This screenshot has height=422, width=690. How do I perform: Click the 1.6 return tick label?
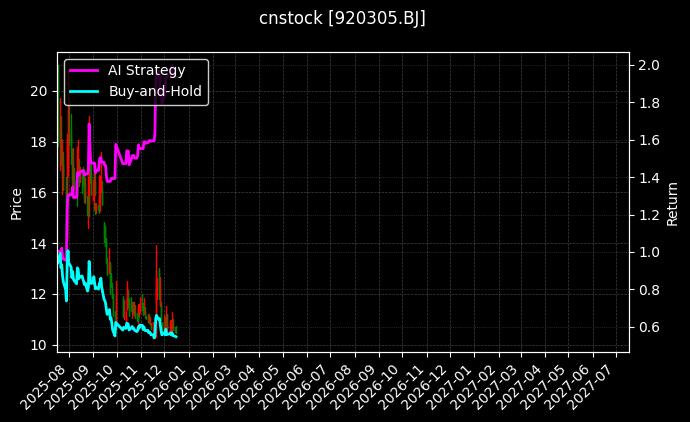coord(649,140)
